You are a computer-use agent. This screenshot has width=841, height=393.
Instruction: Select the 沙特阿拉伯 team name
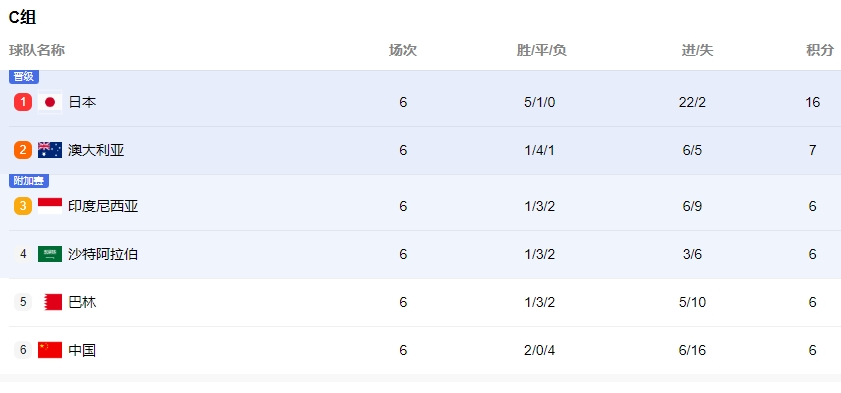point(103,254)
